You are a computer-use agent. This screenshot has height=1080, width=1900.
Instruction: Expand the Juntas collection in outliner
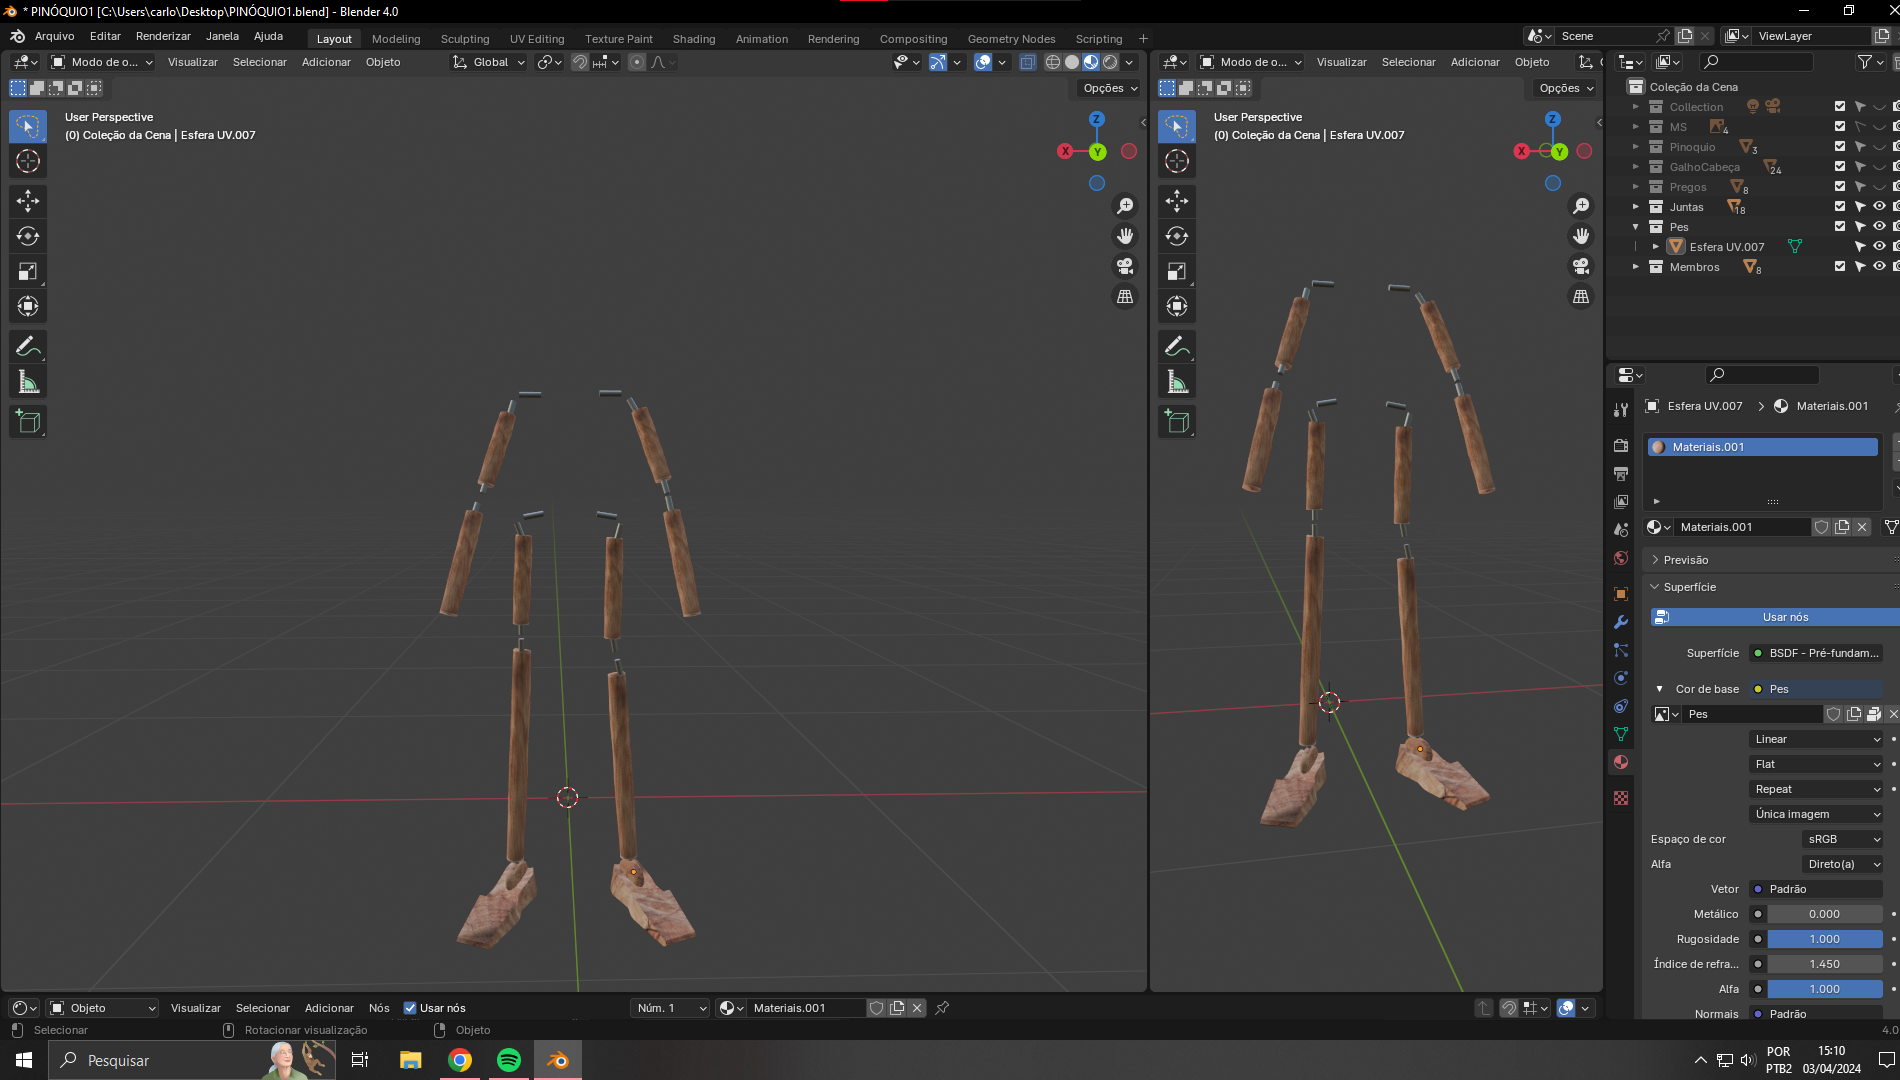(1636, 207)
